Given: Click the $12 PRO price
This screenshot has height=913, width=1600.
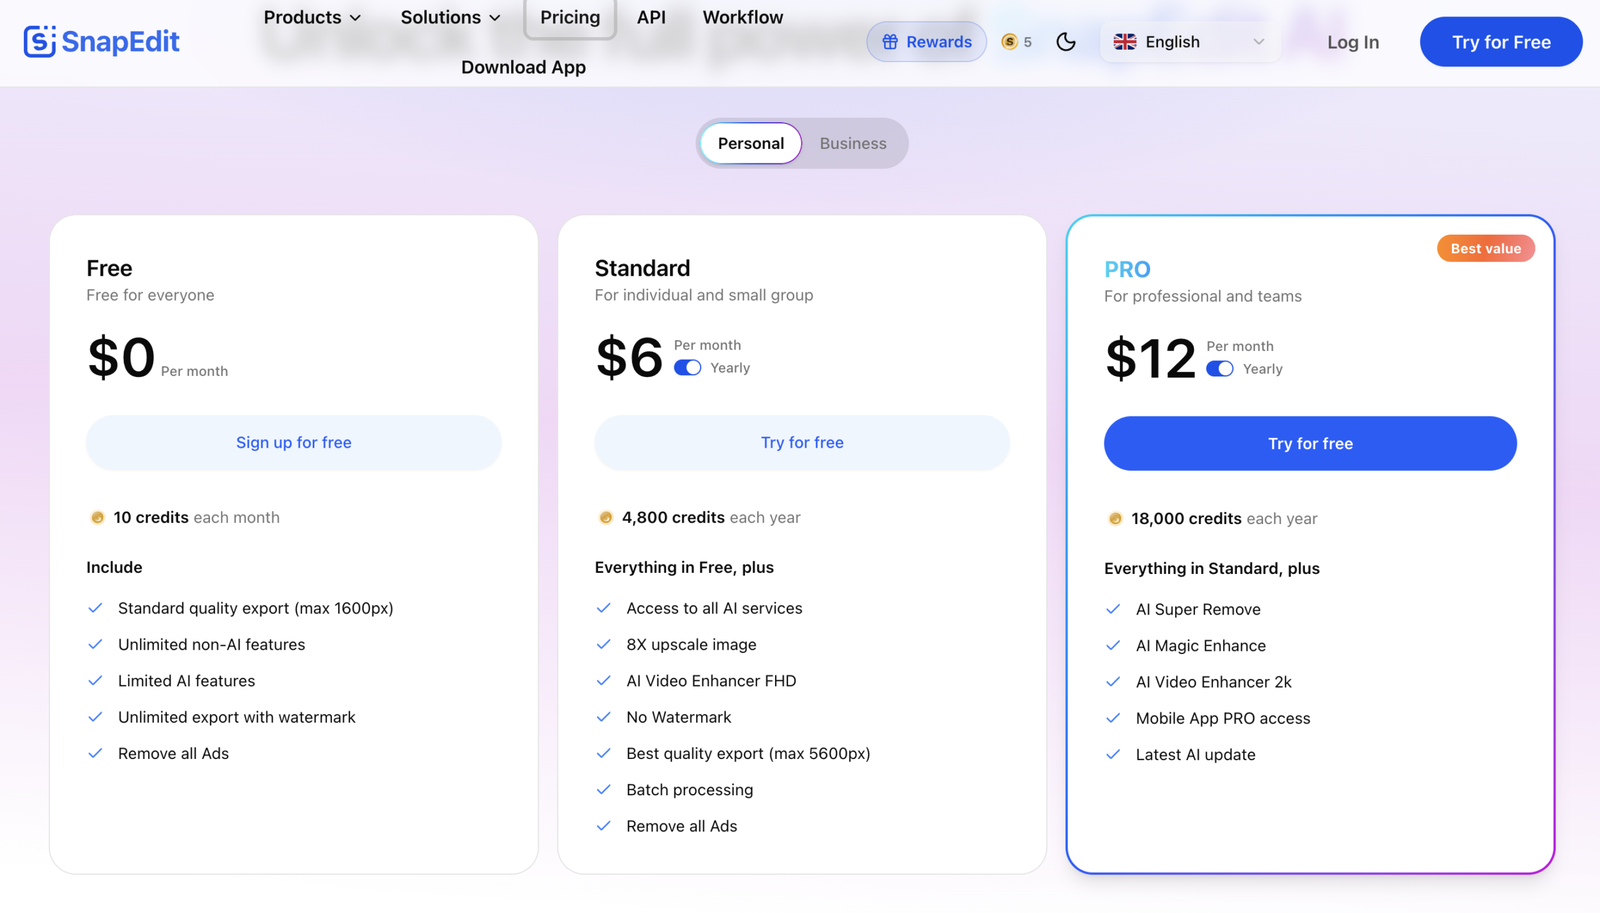Looking at the screenshot, I should click(x=1150, y=358).
